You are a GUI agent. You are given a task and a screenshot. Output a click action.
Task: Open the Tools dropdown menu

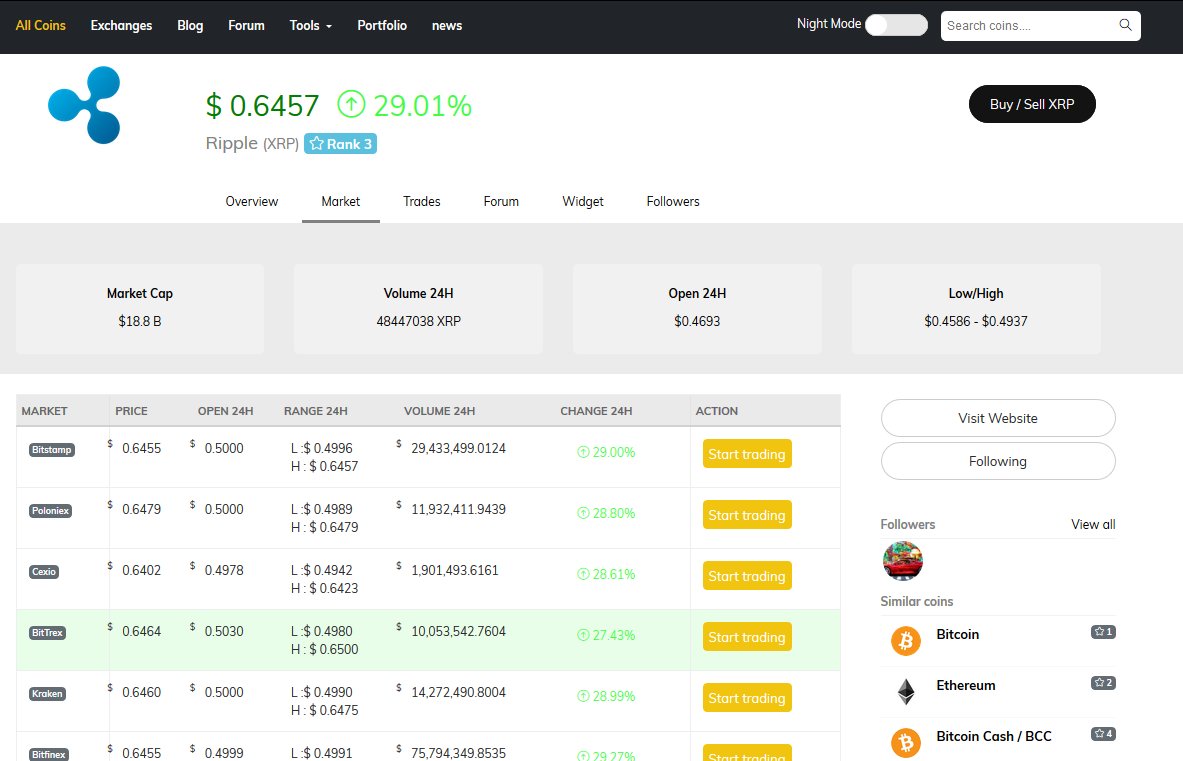pos(310,26)
